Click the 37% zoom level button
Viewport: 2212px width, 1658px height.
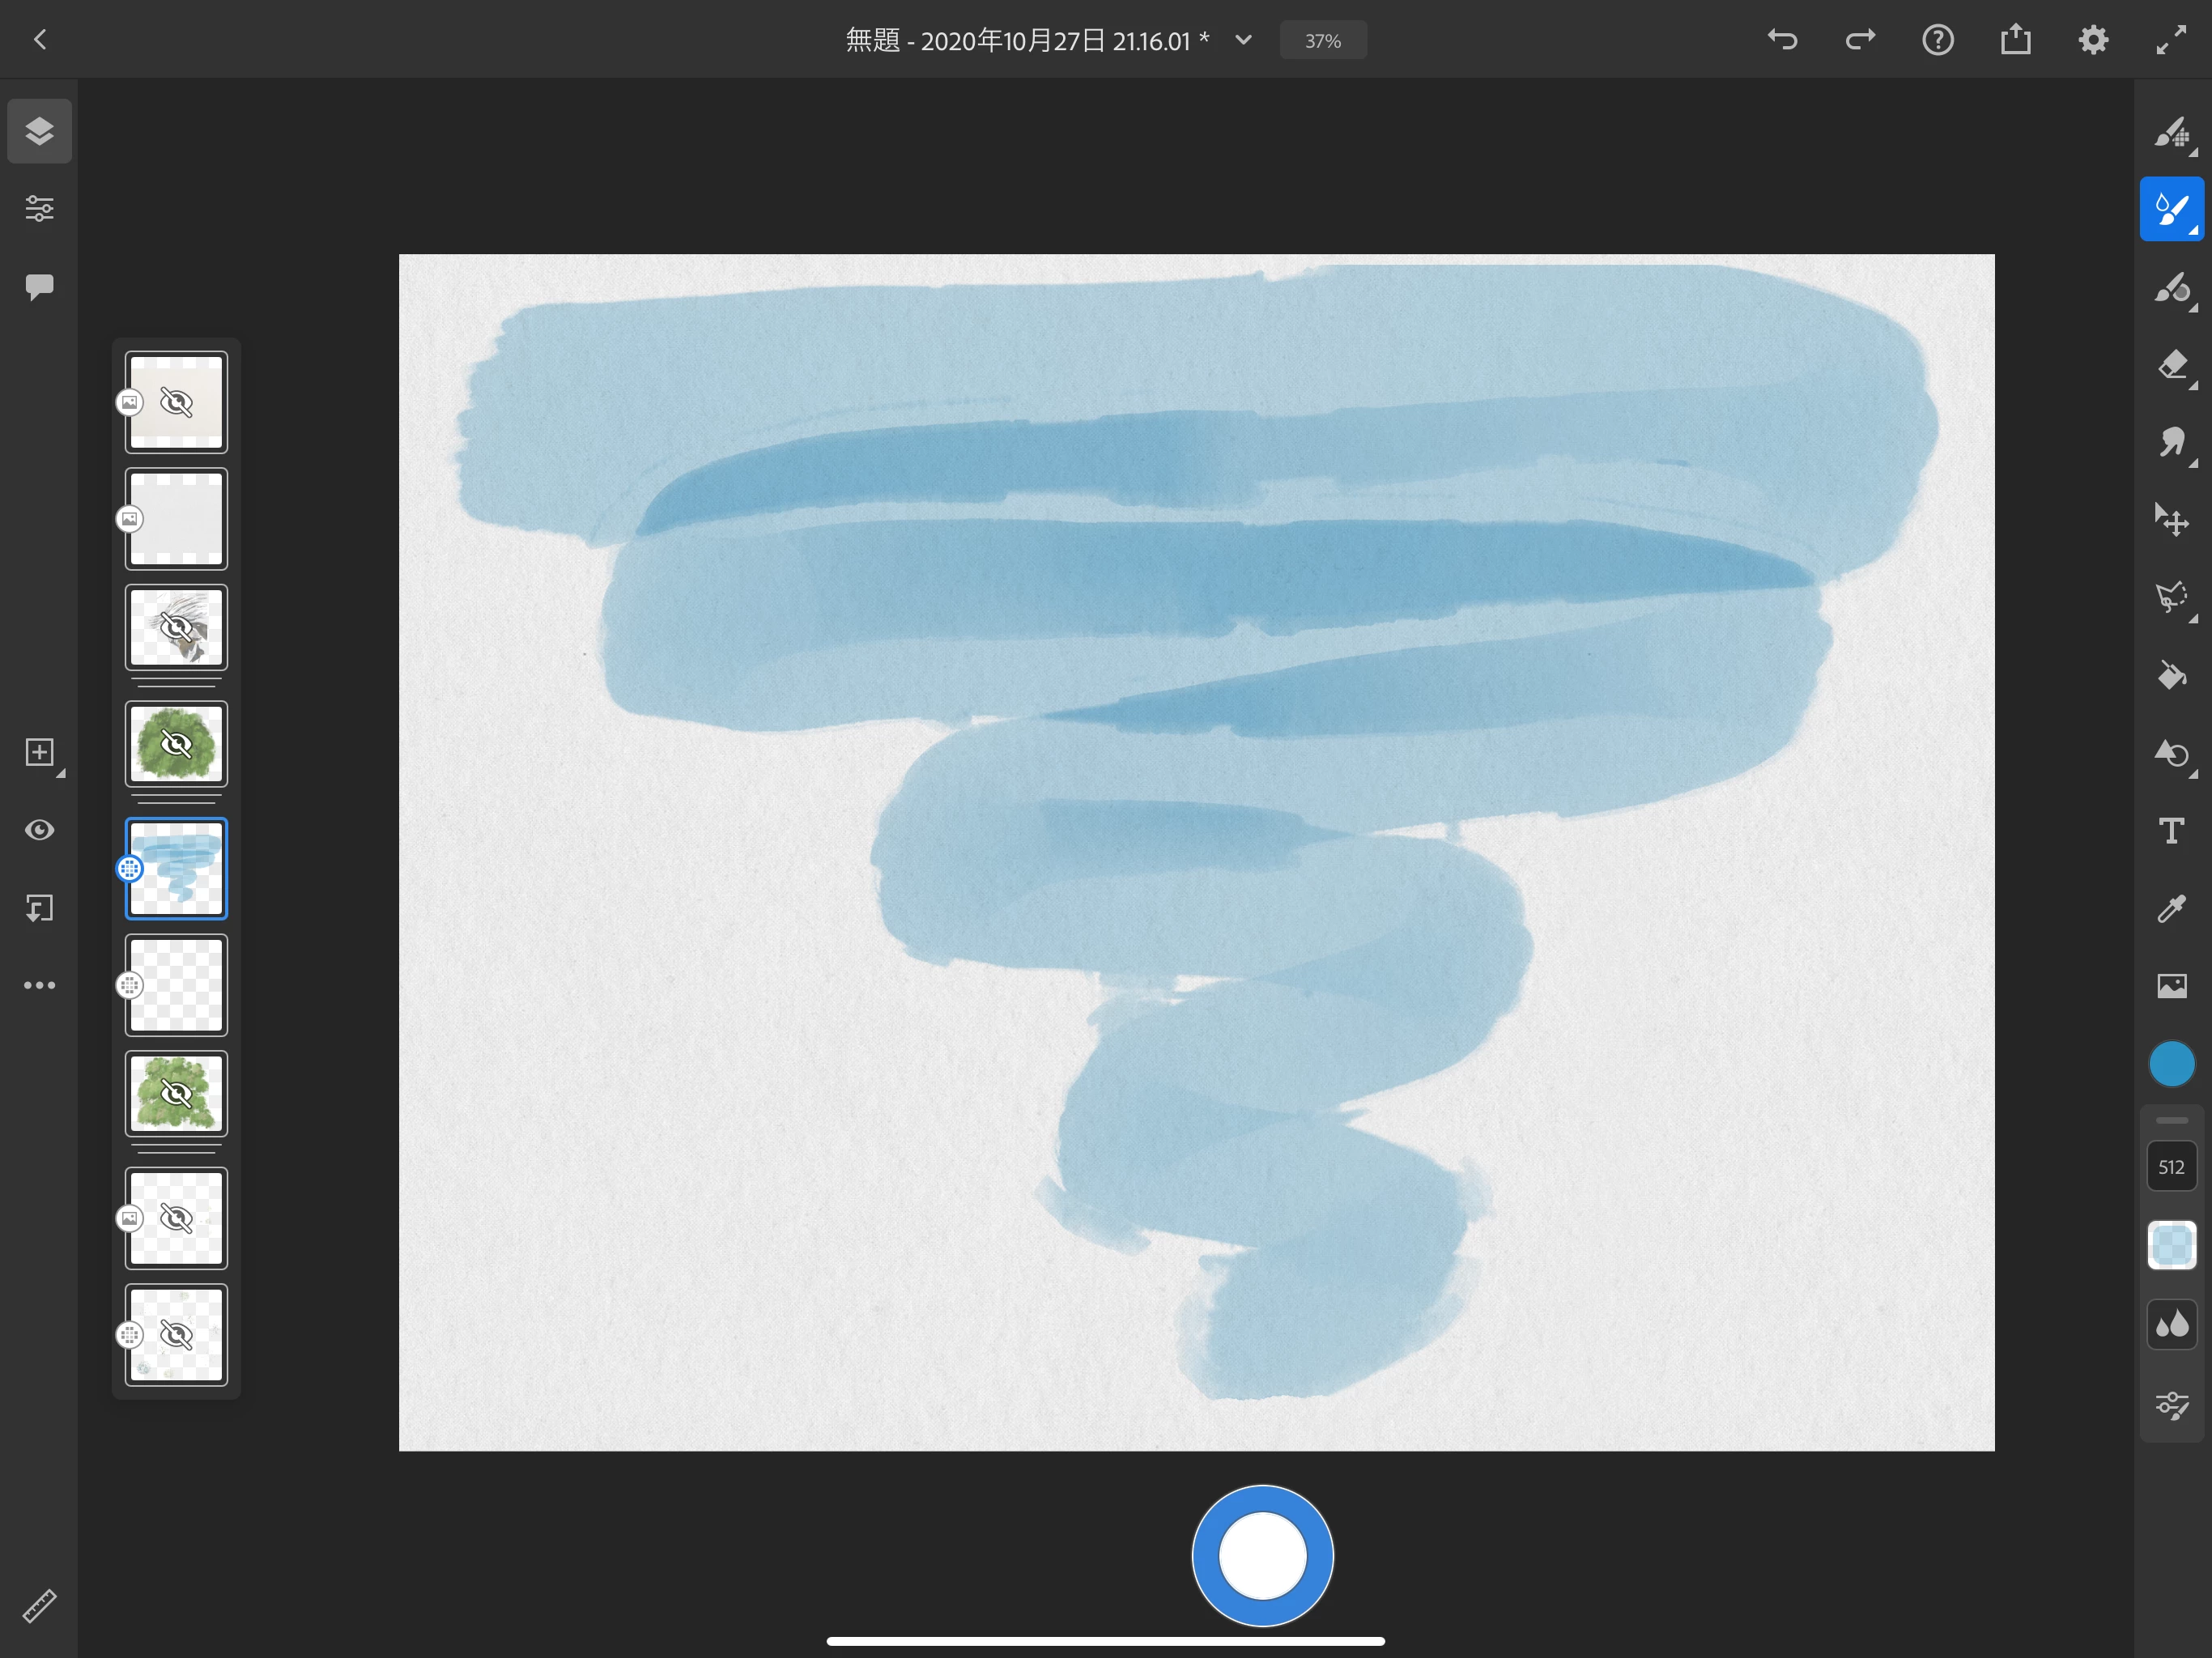click(1322, 41)
